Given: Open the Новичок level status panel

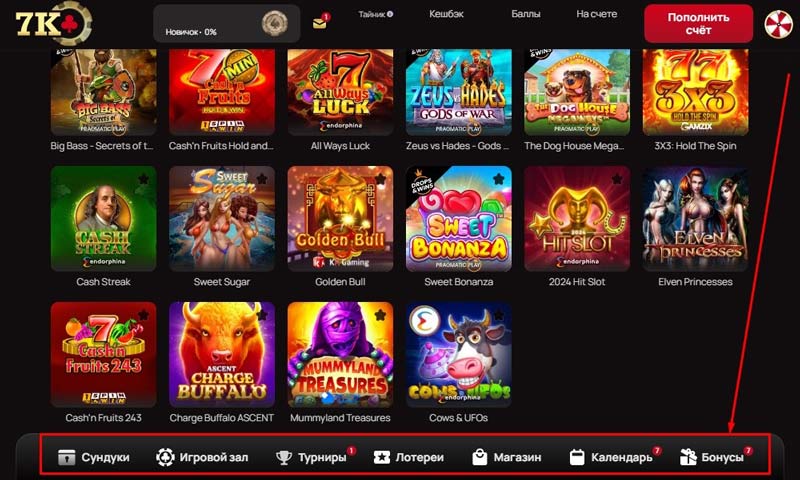Looking at the screenshot, I should coord(227,23).
